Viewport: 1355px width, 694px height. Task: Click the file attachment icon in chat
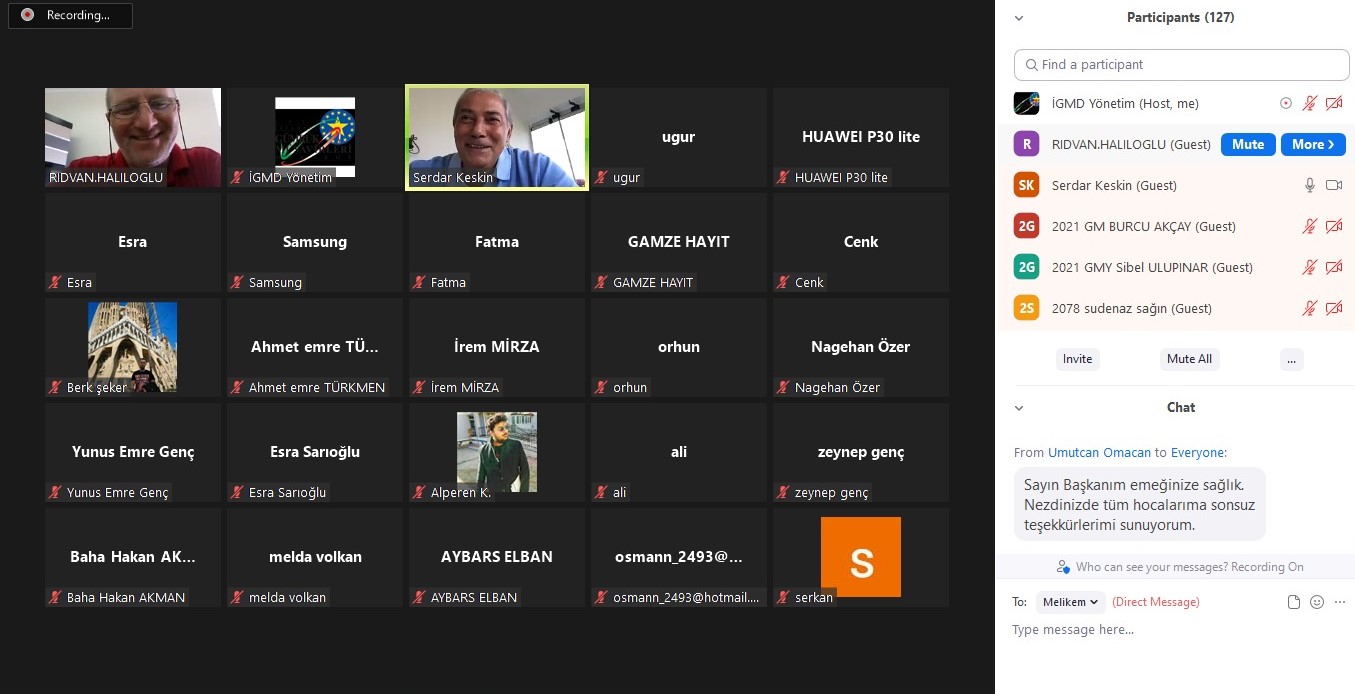(1294, 602)
